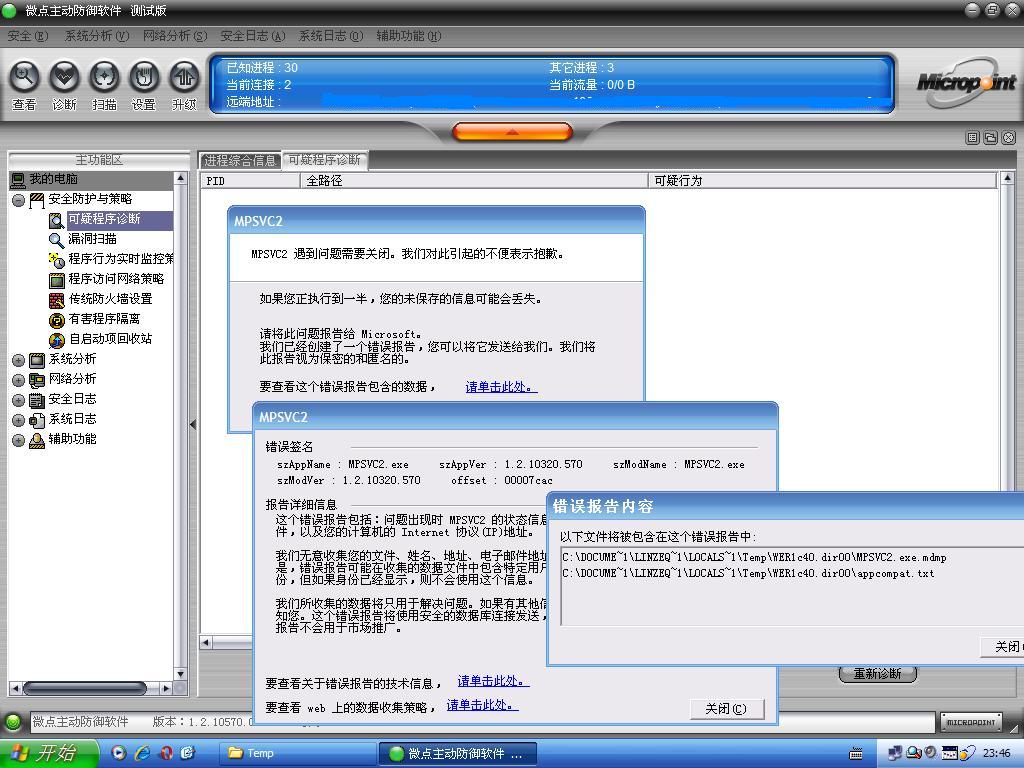The image size is (1024, 768).
Task: Click 请单击此处 link for web data policy
Action: click(x=482, y=705)
